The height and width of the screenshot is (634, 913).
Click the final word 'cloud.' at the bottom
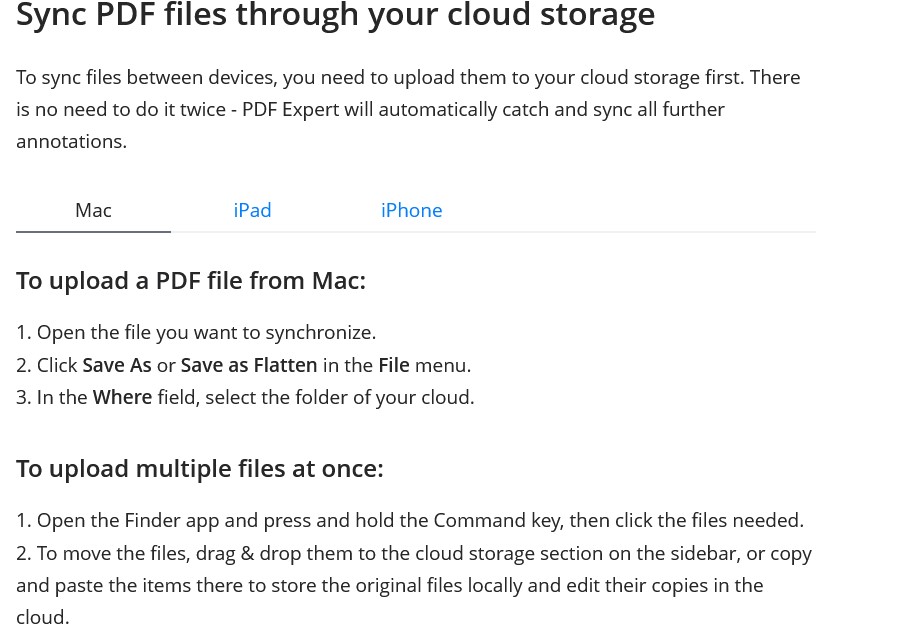[x=43, y=617]
